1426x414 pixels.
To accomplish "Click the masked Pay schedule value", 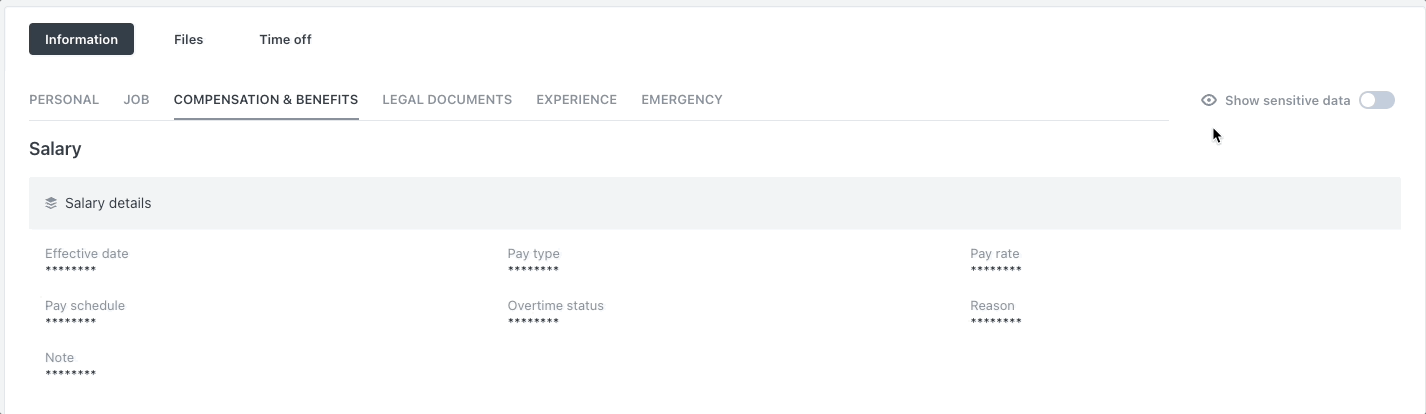I will tap(70, 322).
